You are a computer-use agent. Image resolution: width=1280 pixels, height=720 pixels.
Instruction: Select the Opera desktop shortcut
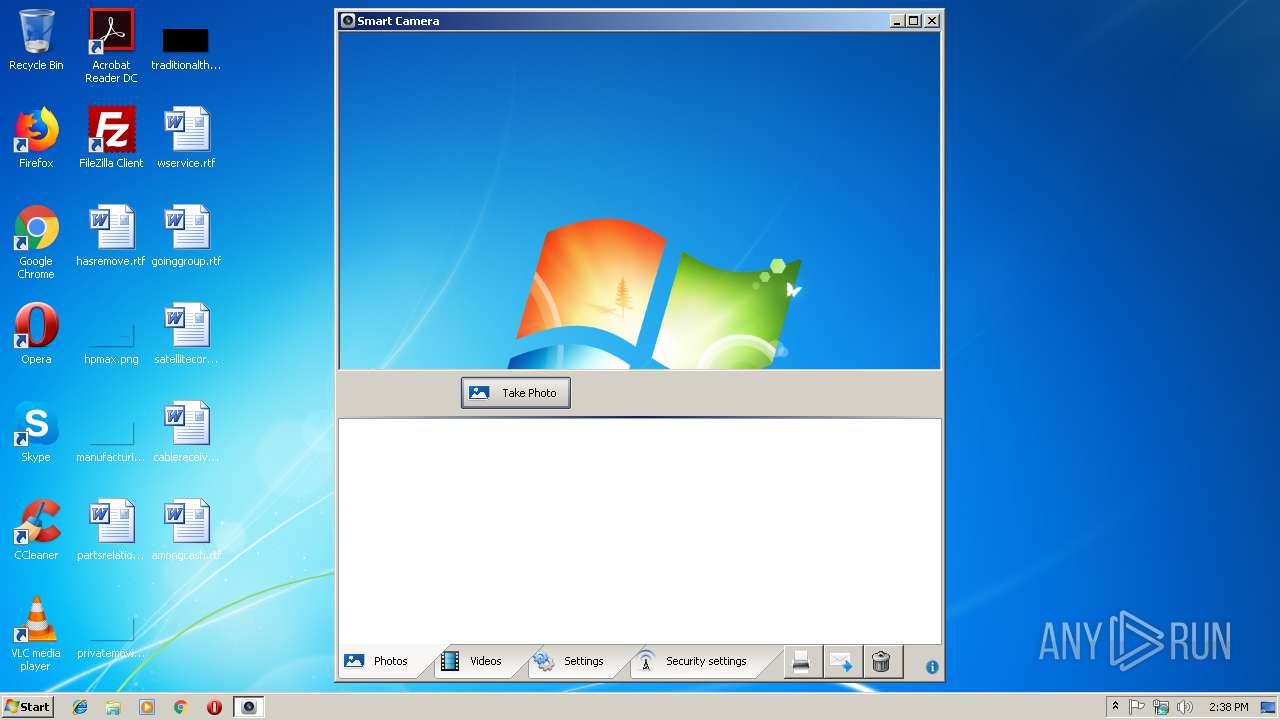pyautogui.click(x=36, y=334)
